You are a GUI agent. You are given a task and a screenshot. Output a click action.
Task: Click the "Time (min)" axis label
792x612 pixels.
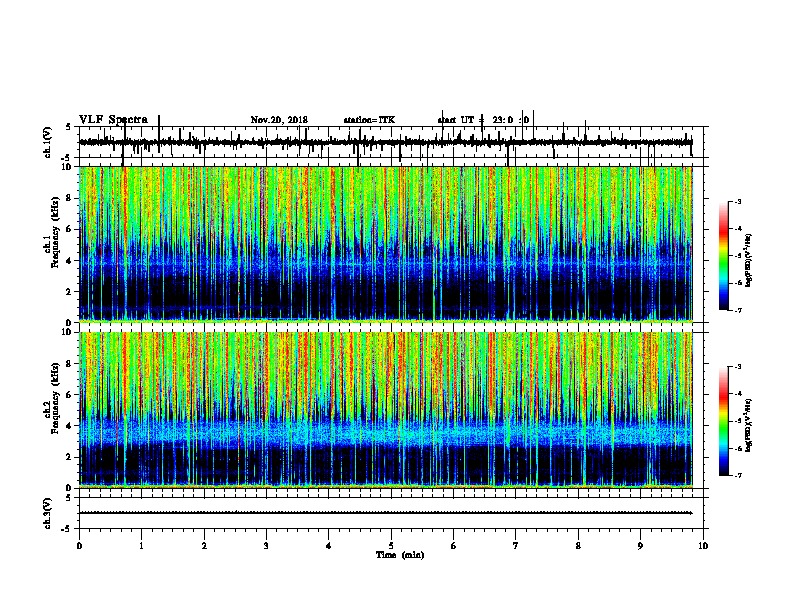point(400,555)
